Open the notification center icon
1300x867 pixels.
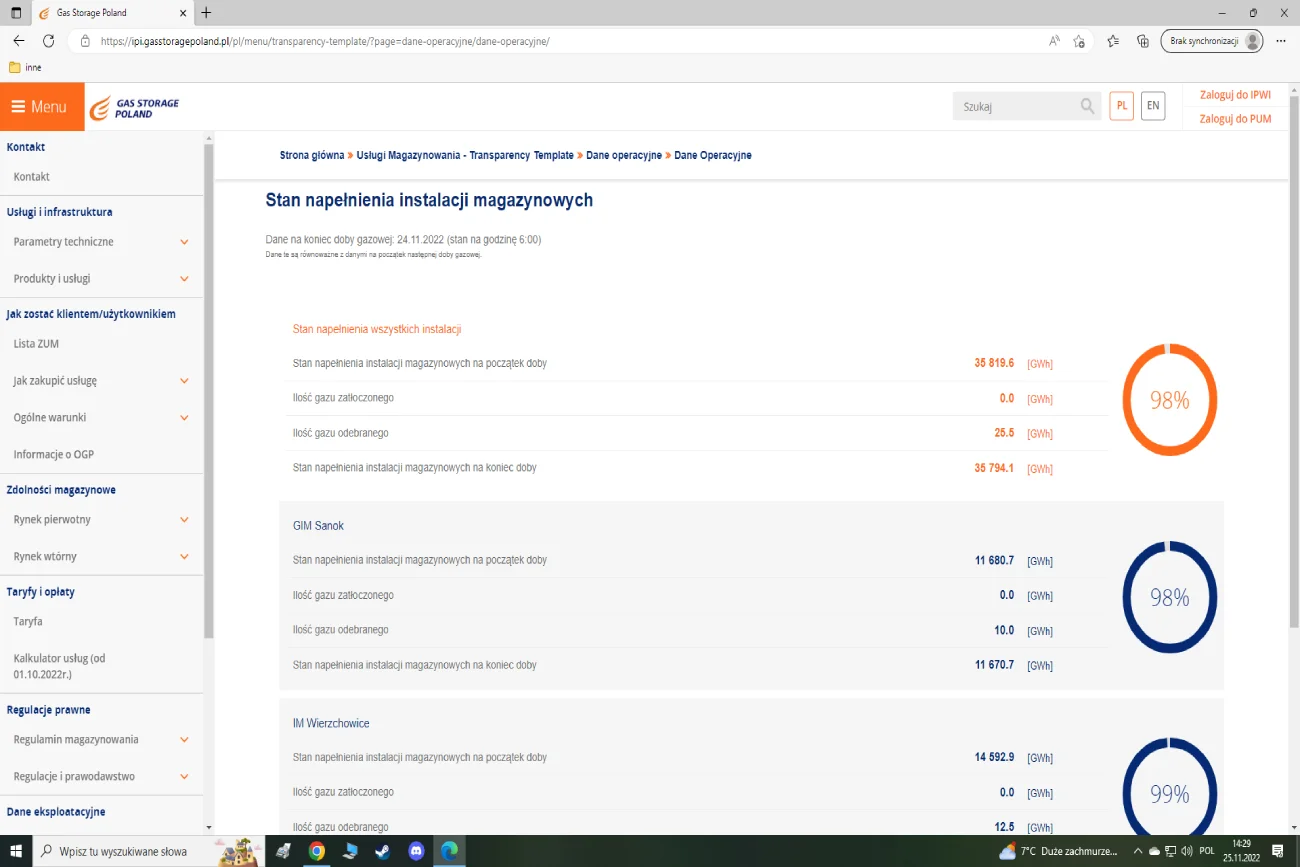1277,851
